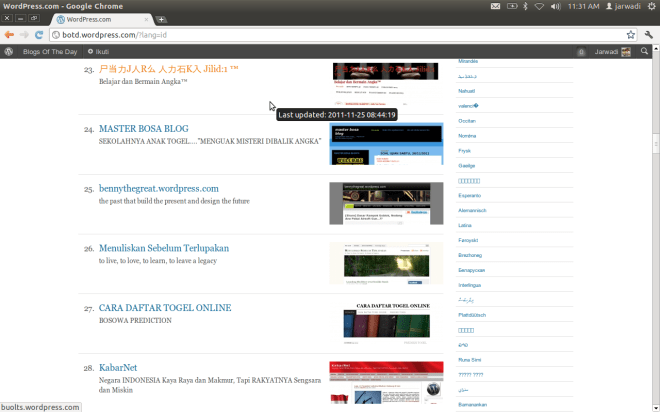The width and height of the screenshot is (660, 412).
Task: Open the new tab button
Action: pos(162,19)
